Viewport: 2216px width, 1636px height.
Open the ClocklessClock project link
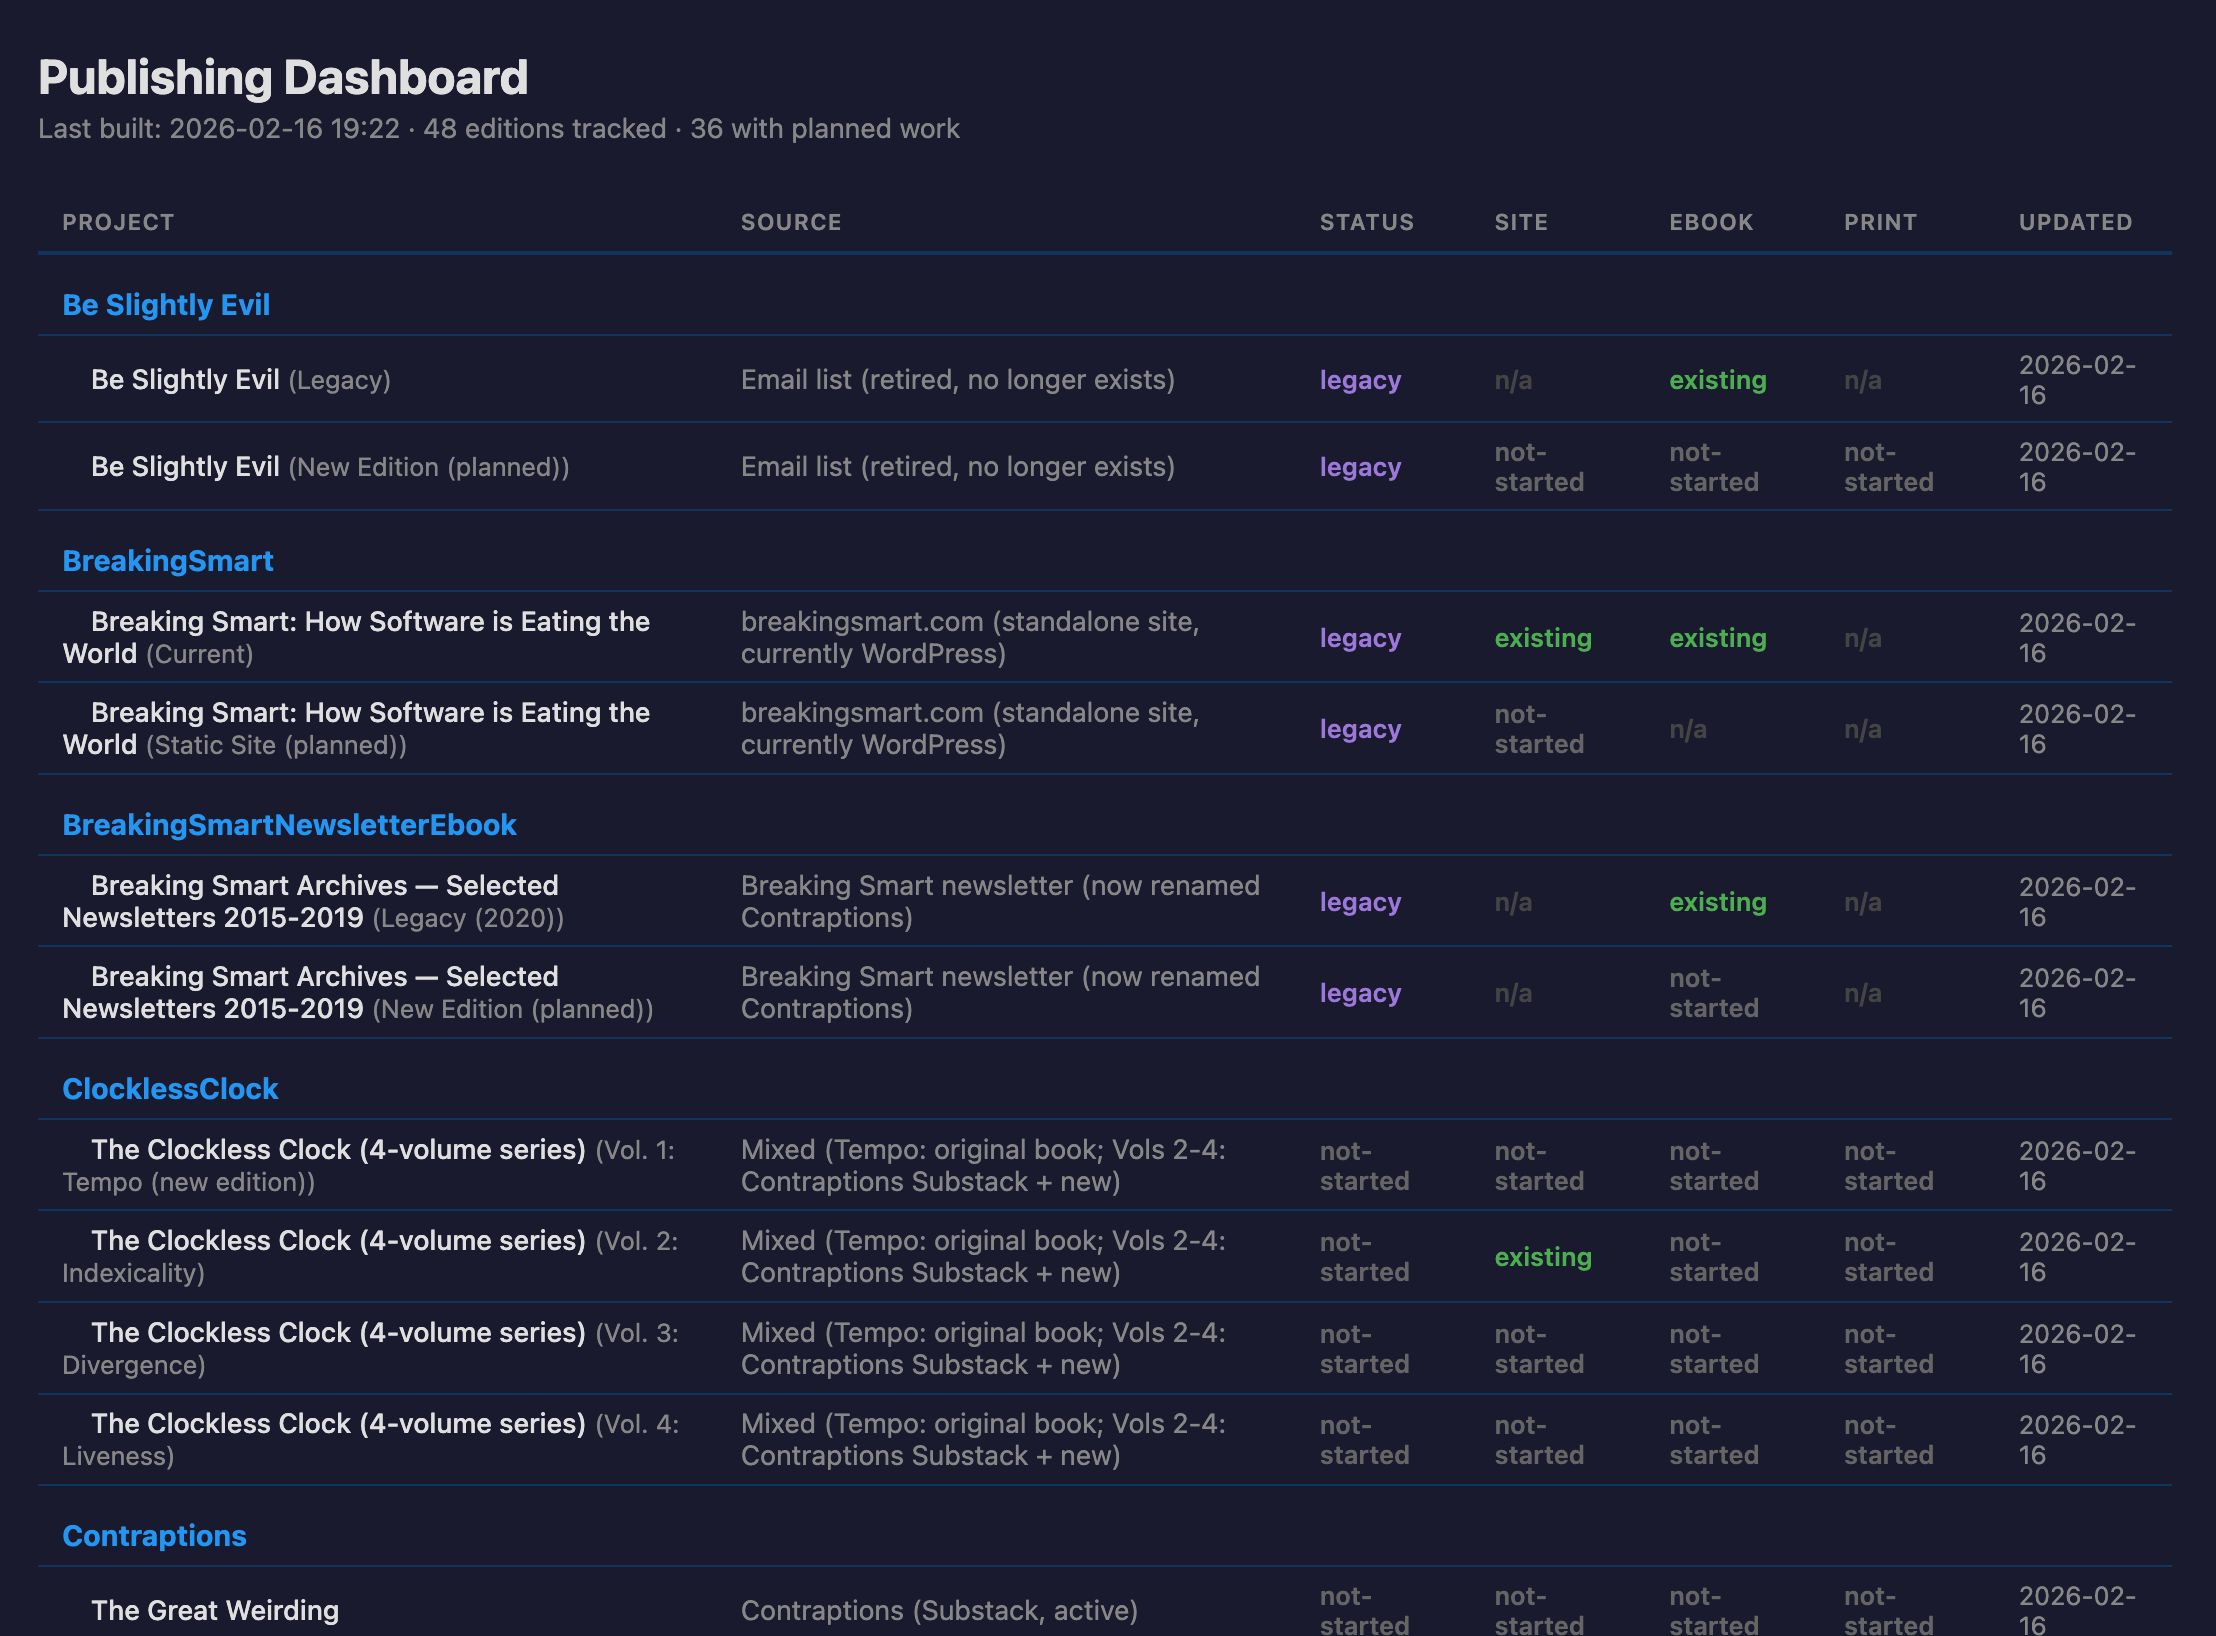170,1089
